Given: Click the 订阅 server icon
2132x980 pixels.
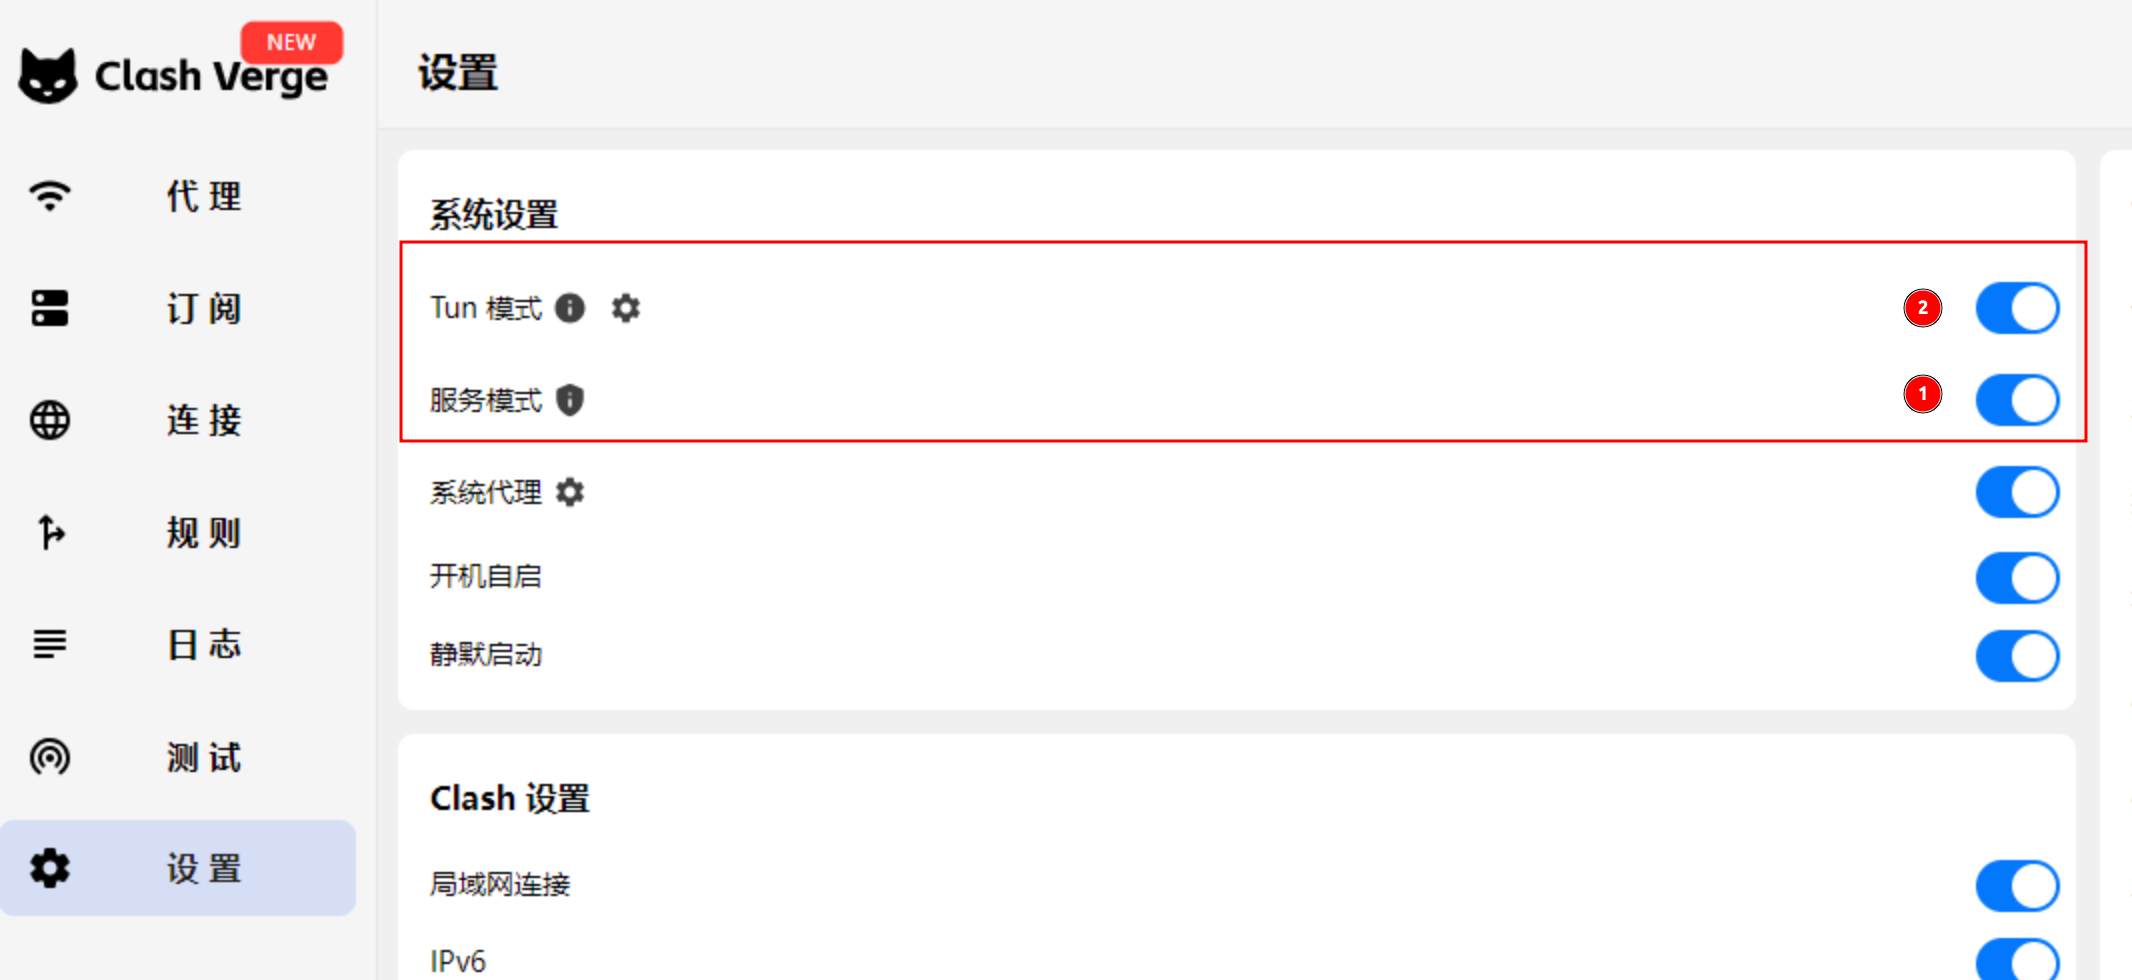Looking at the screenshot, I should click(x=50, y=308).
